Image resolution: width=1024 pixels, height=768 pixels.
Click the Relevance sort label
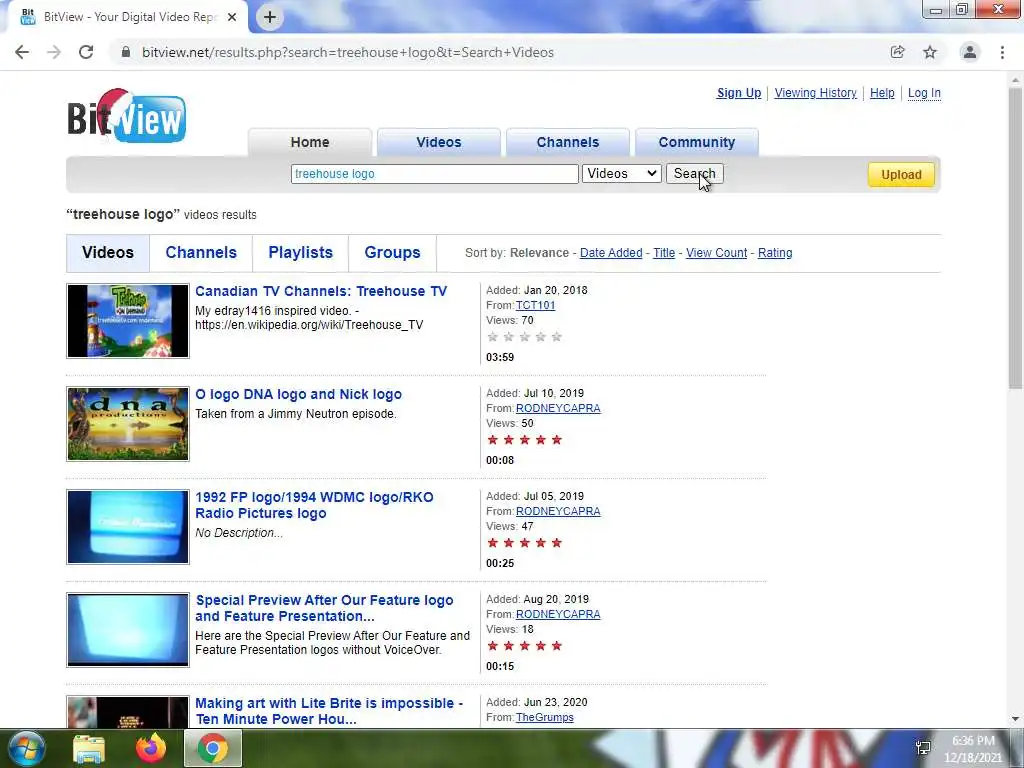point(539,253)
